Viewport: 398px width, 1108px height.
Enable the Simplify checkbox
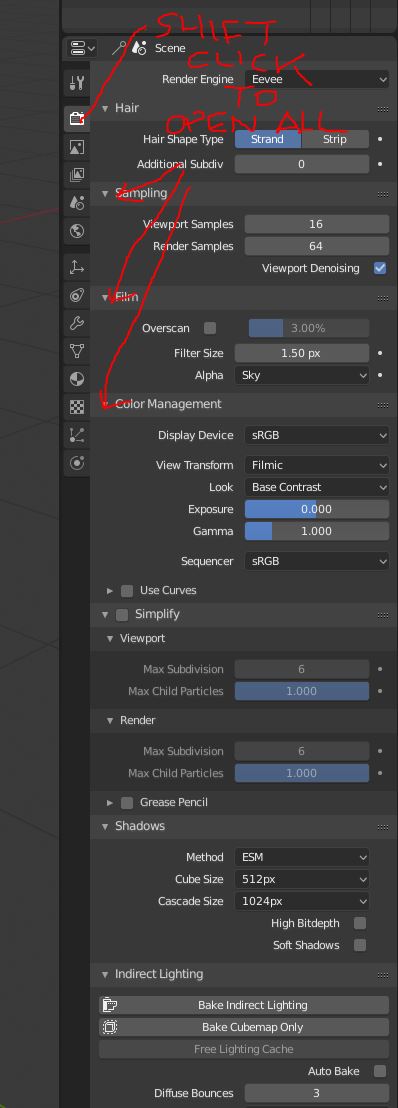pyautogui.click(x=122, y=614)
